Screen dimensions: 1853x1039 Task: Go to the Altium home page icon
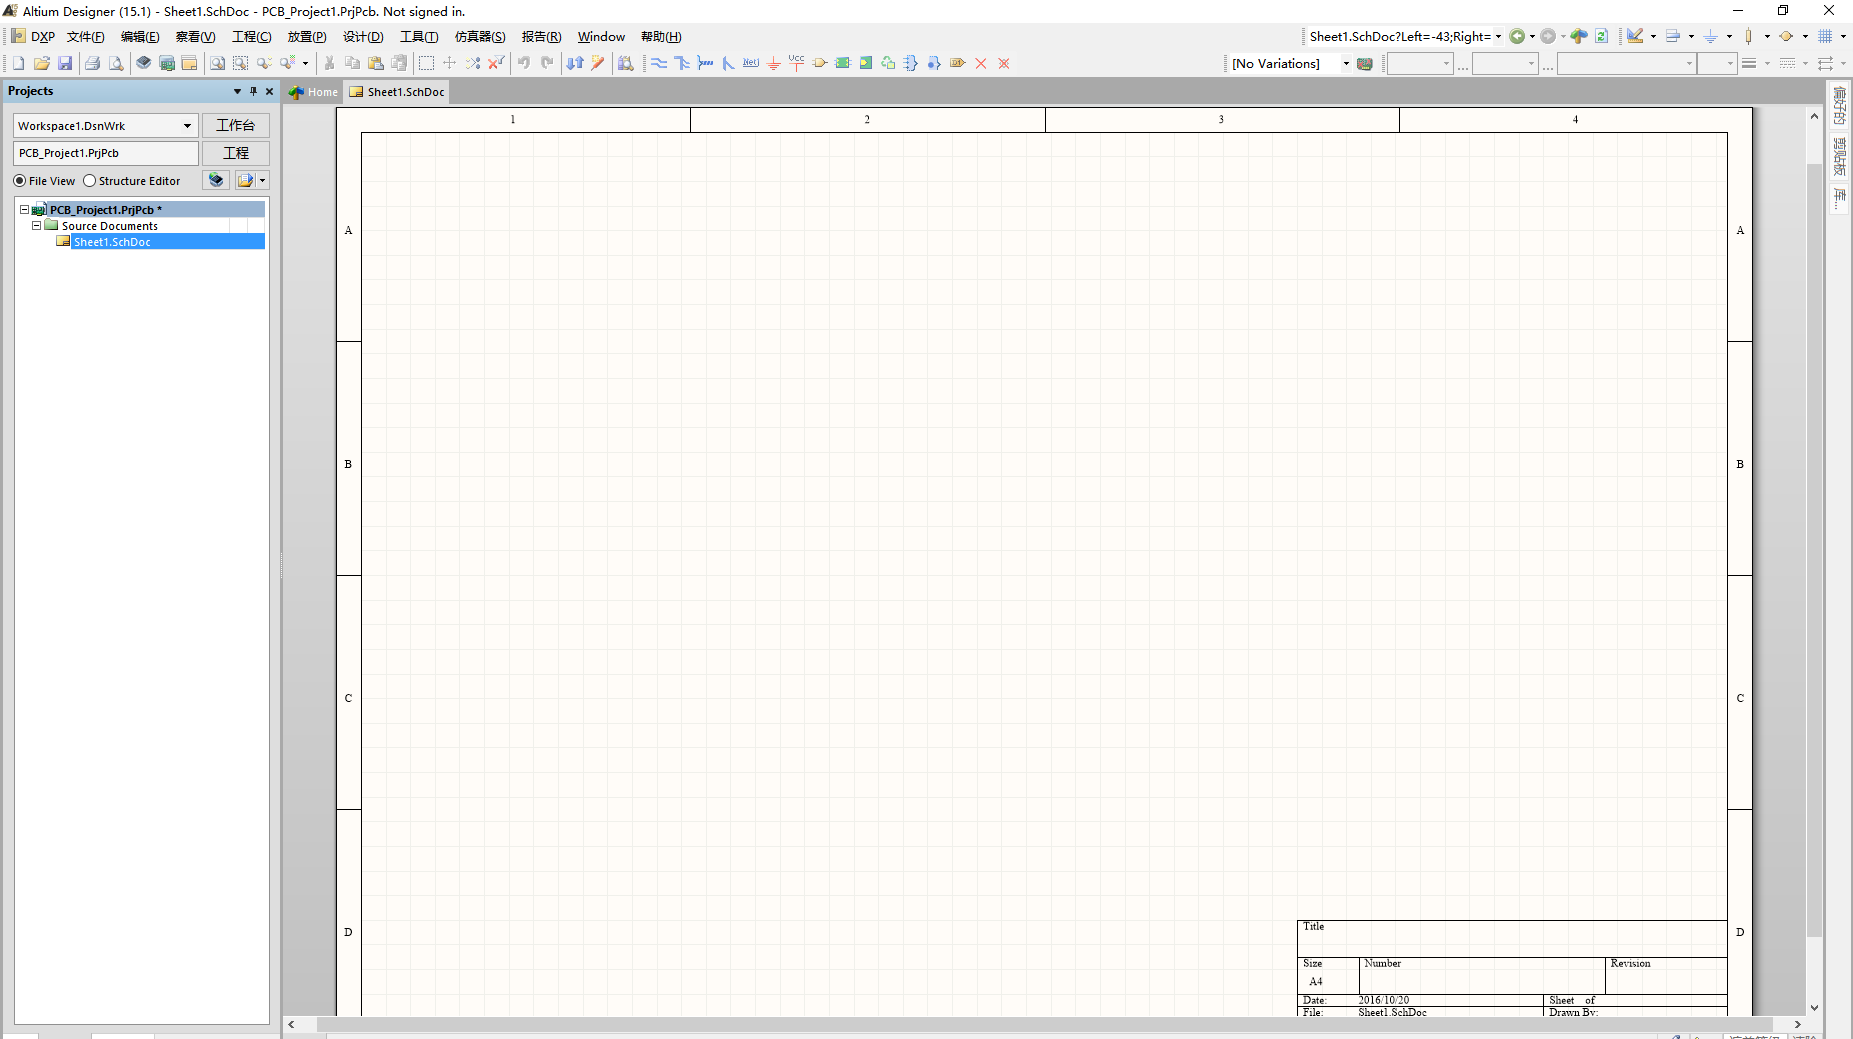coord(1579,36)
